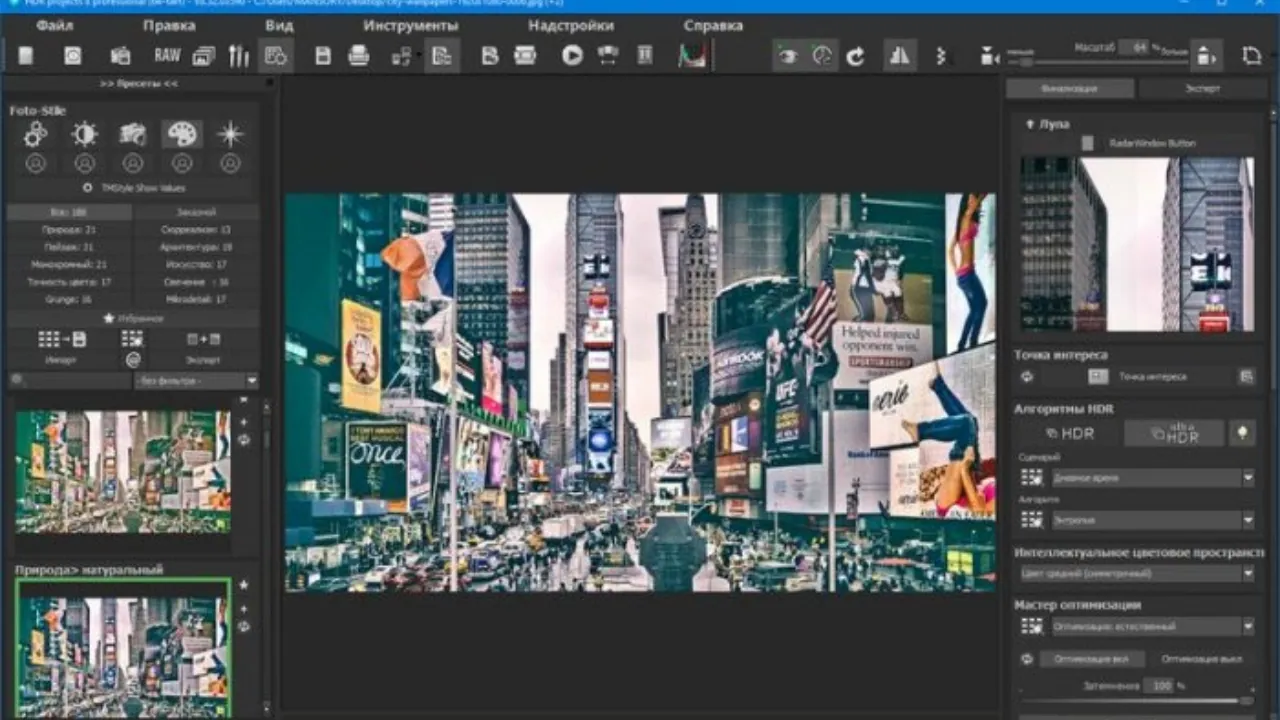Collapse the Лупа section arrow

click(x=1029, y=124)
